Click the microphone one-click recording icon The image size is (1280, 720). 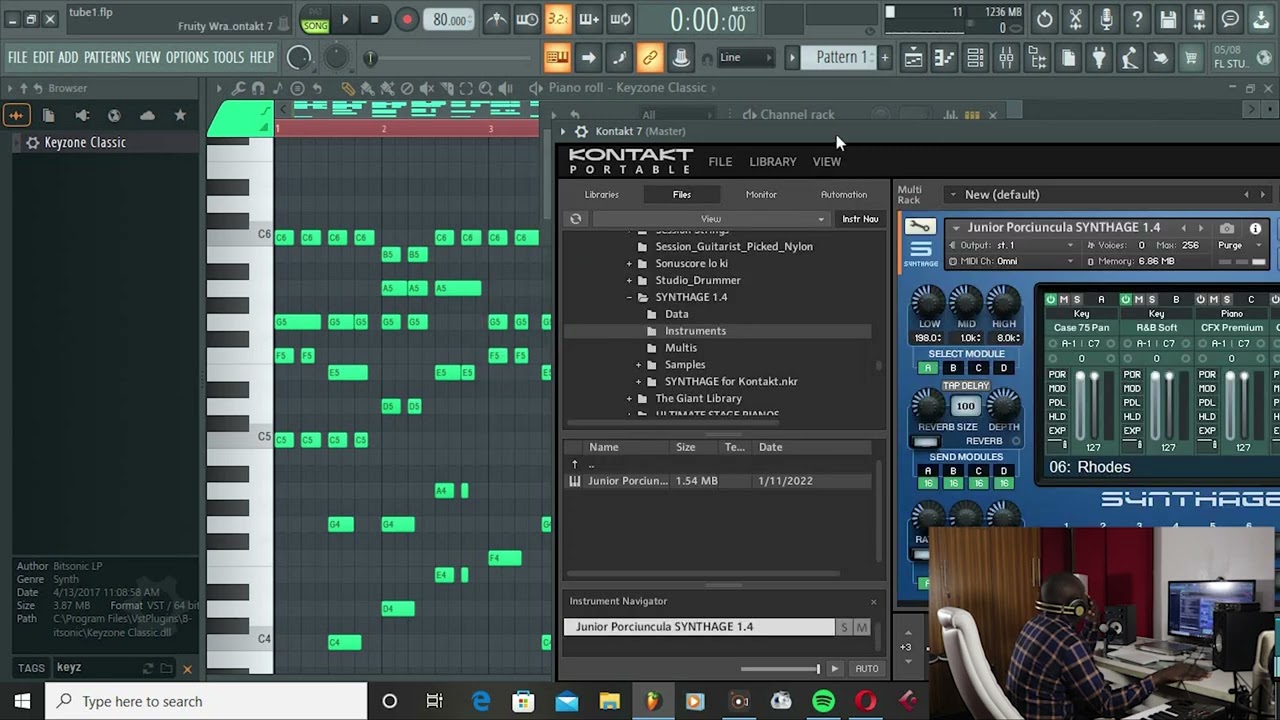(x=1106, y=19)
